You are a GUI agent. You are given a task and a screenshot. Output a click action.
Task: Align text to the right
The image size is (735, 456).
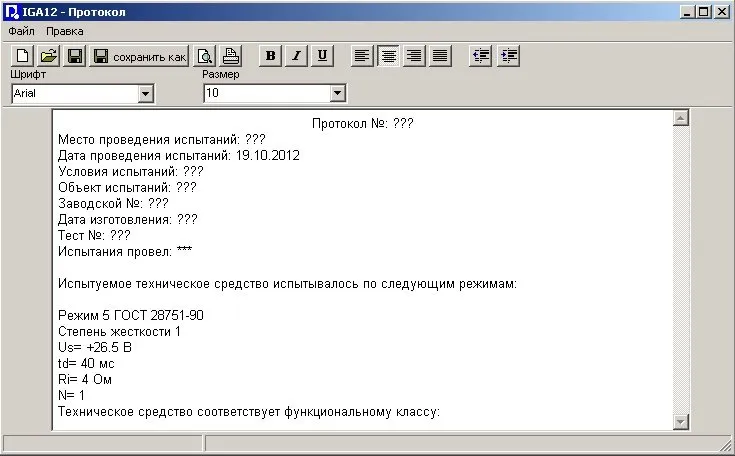[414, 56]
